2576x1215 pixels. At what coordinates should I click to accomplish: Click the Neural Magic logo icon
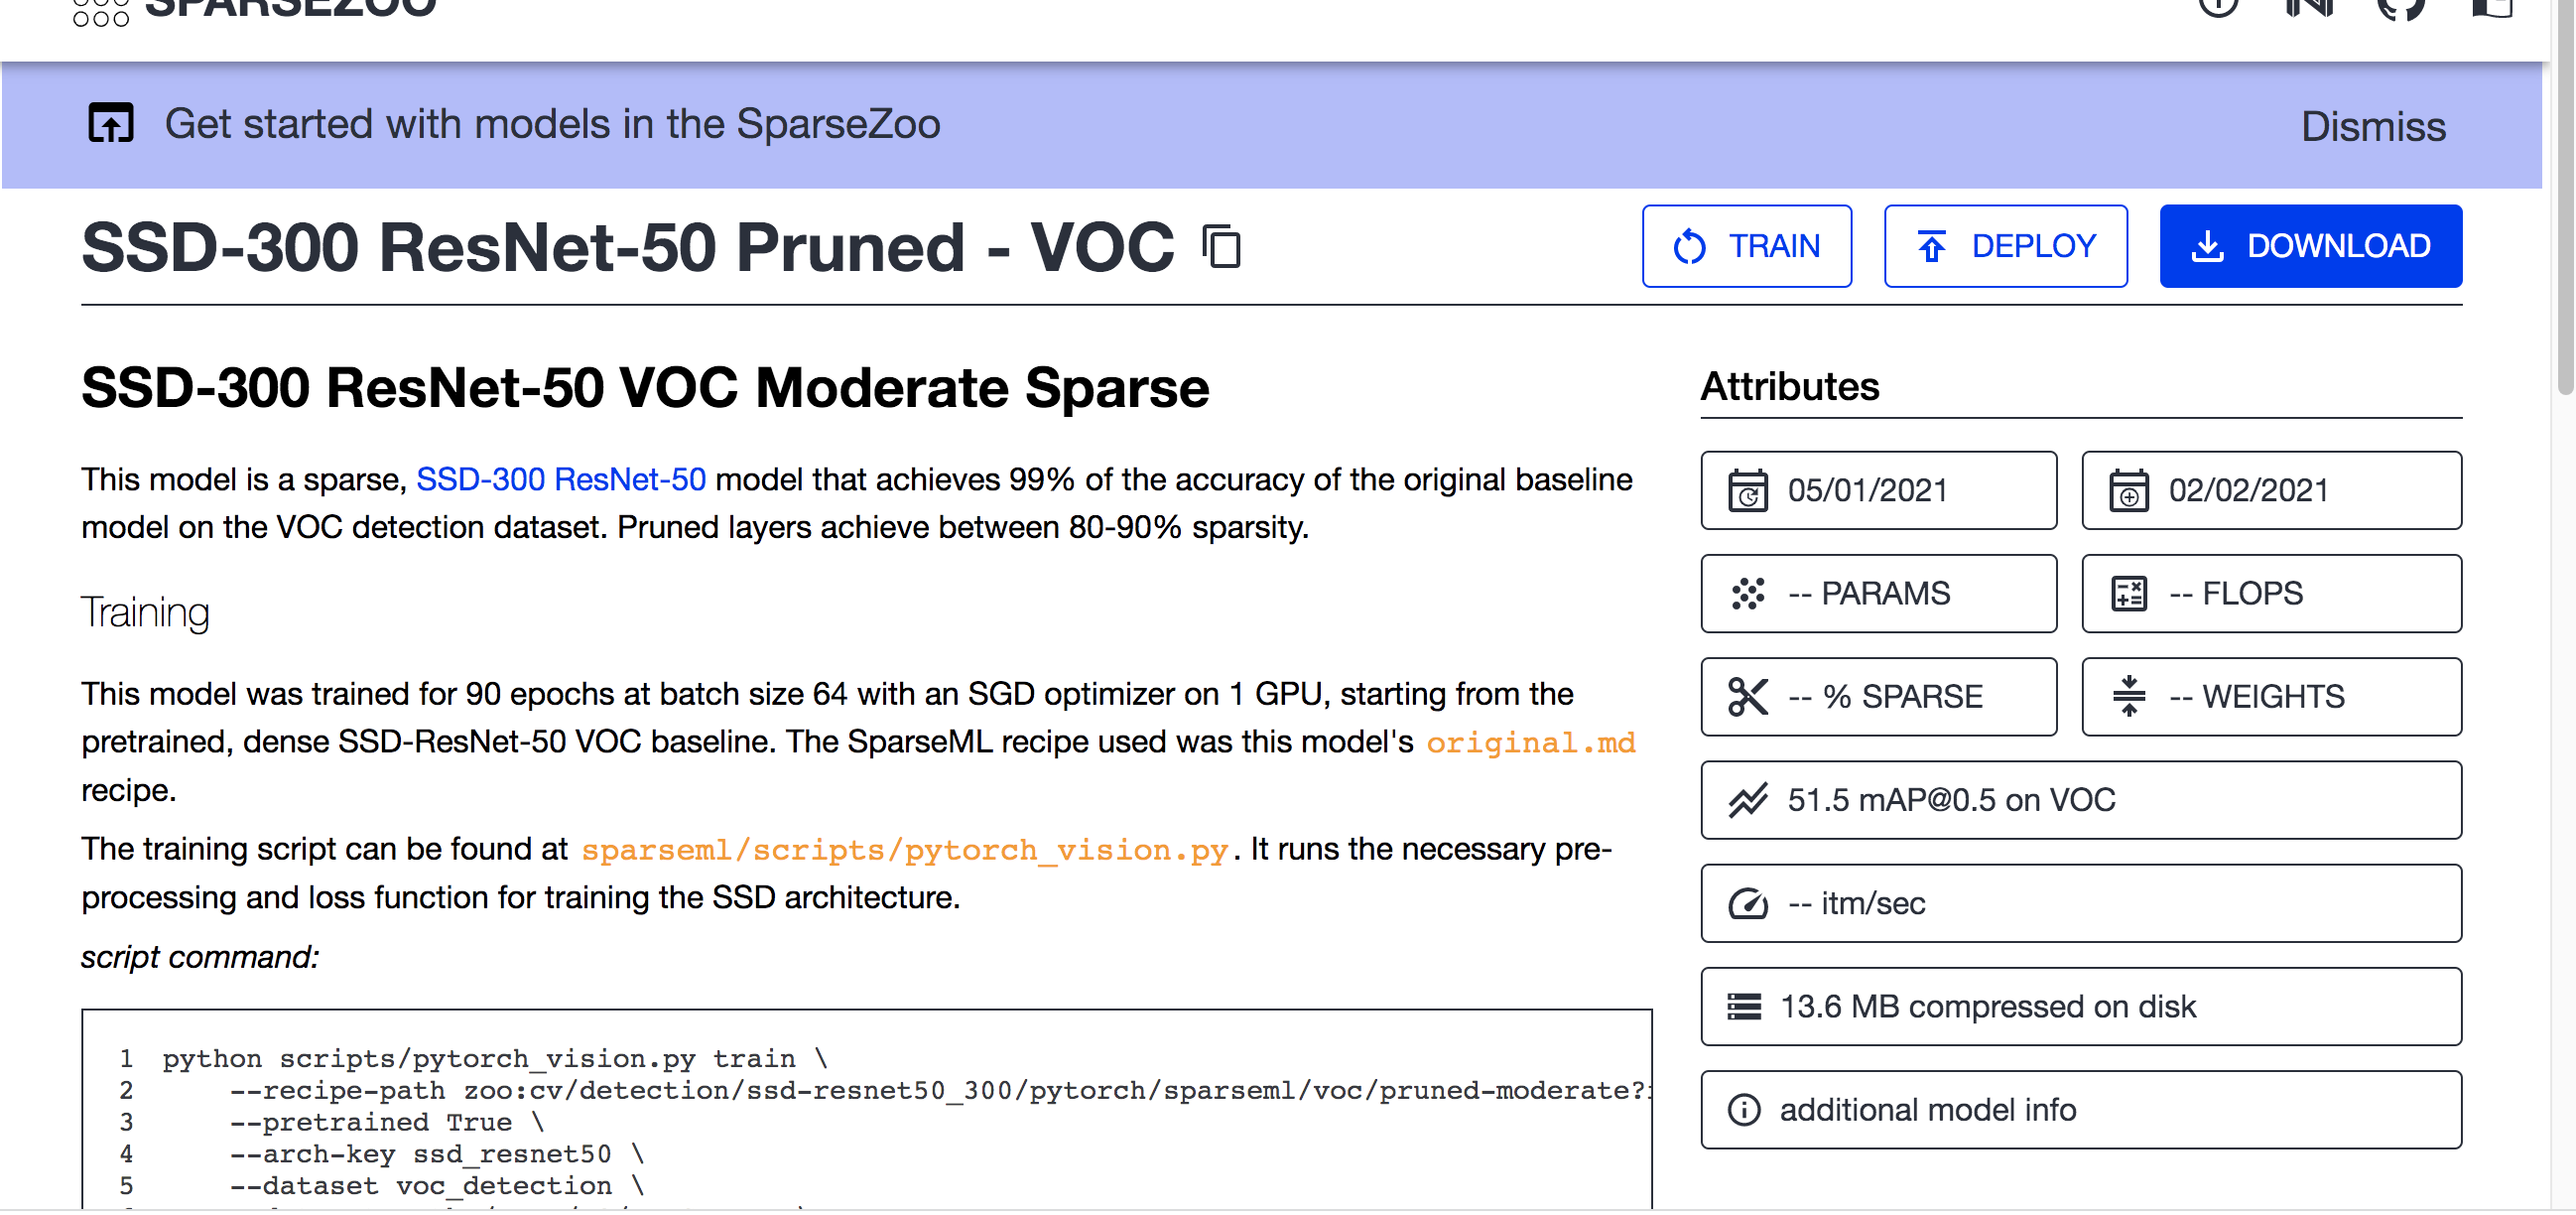(x=2310, y=8)
